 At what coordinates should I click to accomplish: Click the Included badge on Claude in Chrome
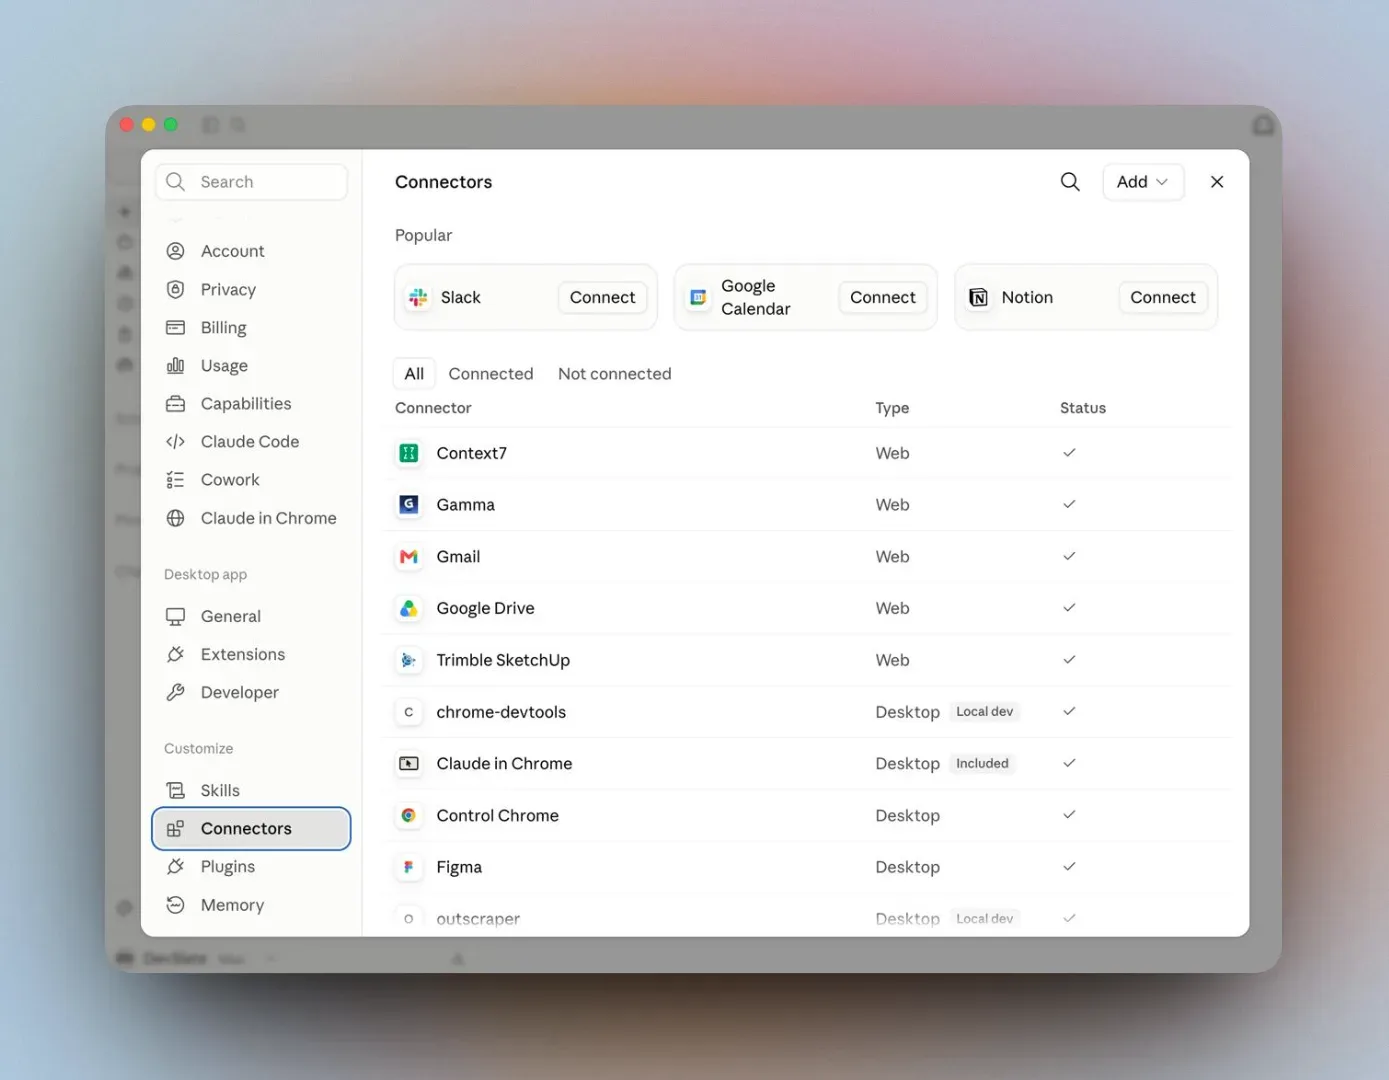(983, 764)
